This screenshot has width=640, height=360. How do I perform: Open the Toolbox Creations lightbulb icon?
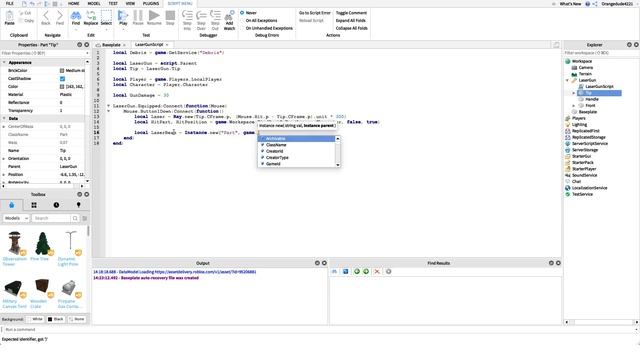coord(78,205)
